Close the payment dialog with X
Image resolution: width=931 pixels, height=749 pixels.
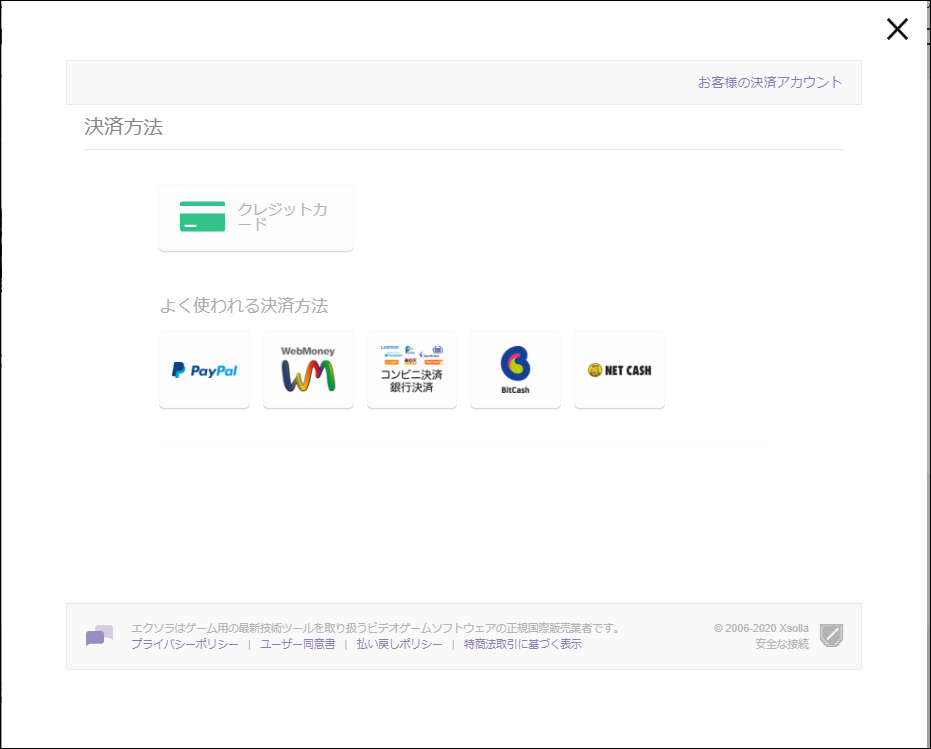click(897, 29)
